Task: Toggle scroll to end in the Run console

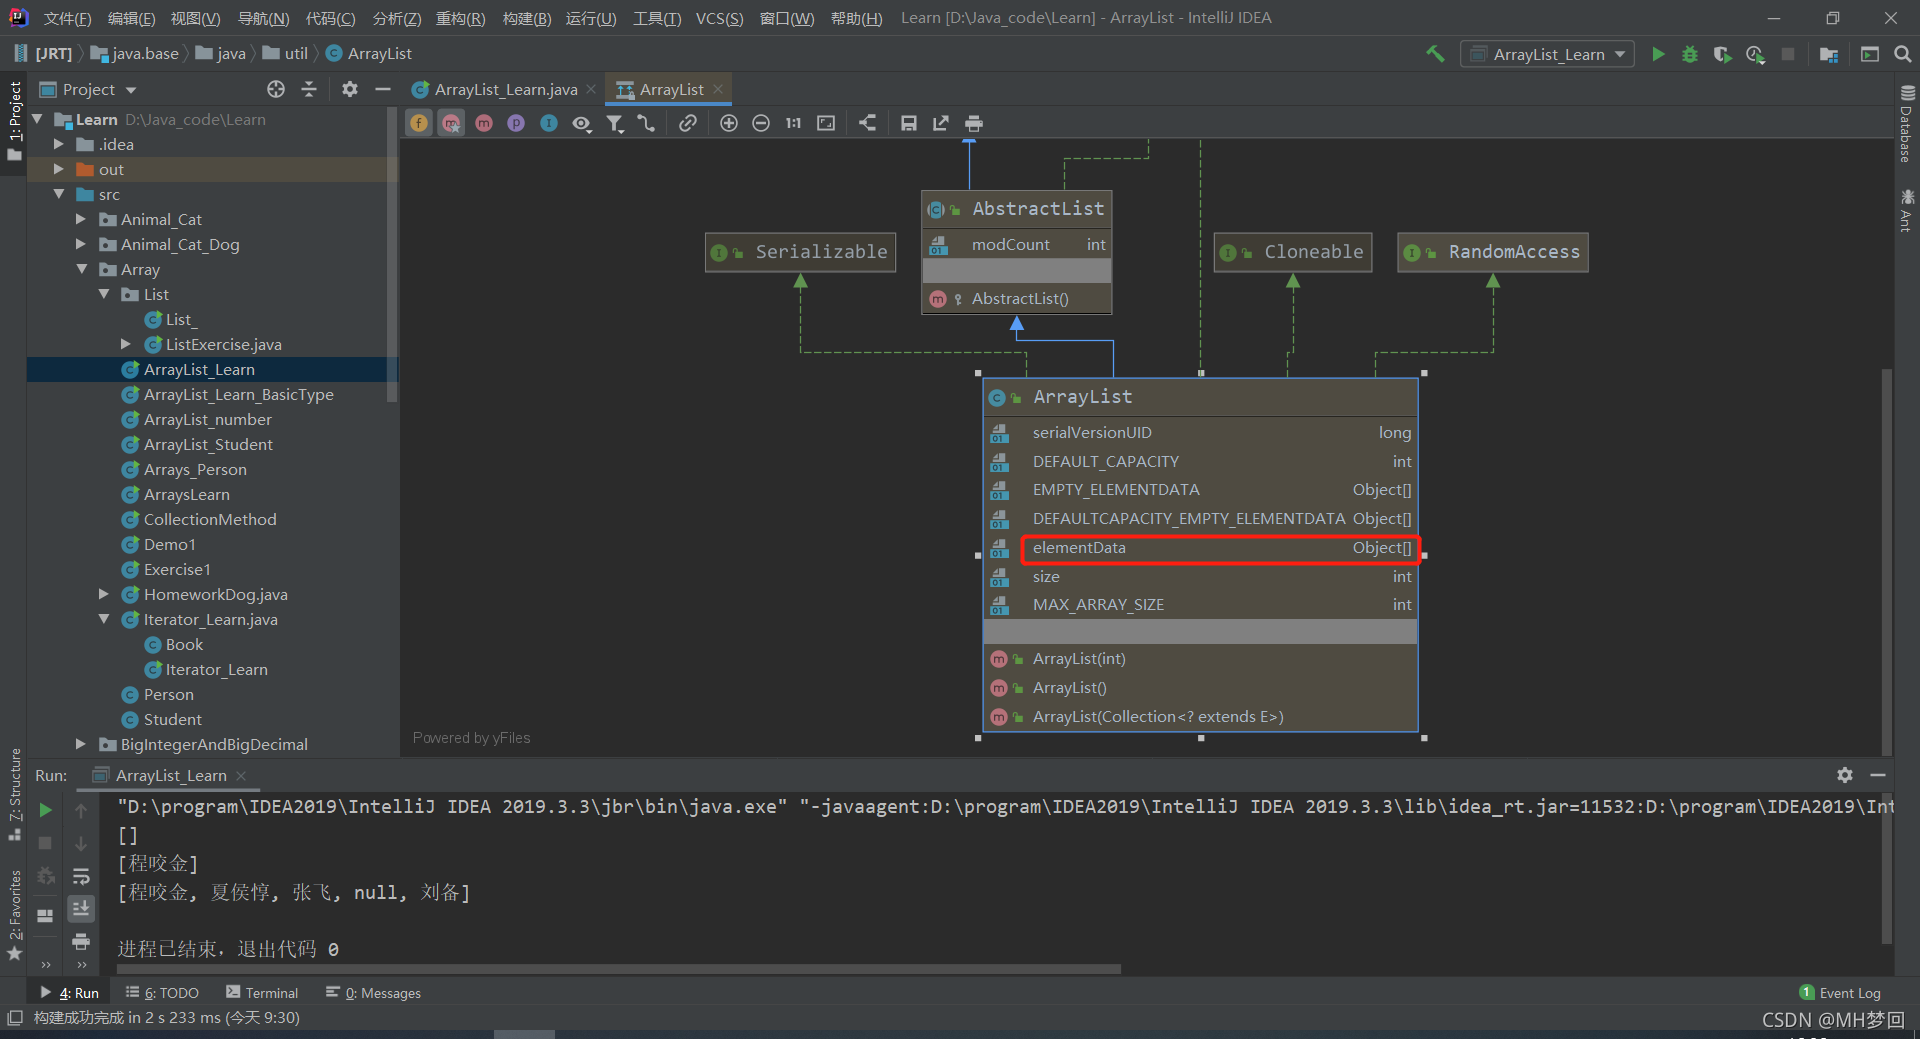Action: click(81, 908)
